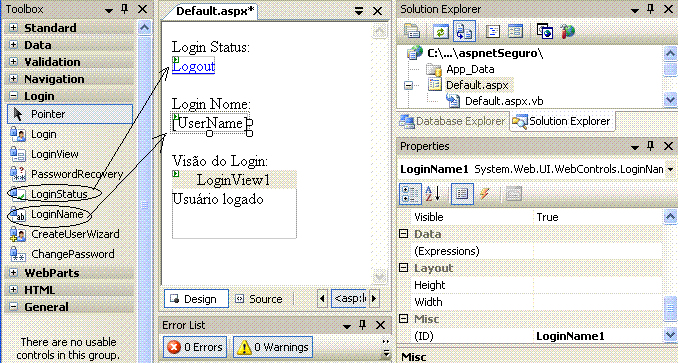Expand the HTML toolbox group
The width and height of the screenshot is (678, 363).
13,290
